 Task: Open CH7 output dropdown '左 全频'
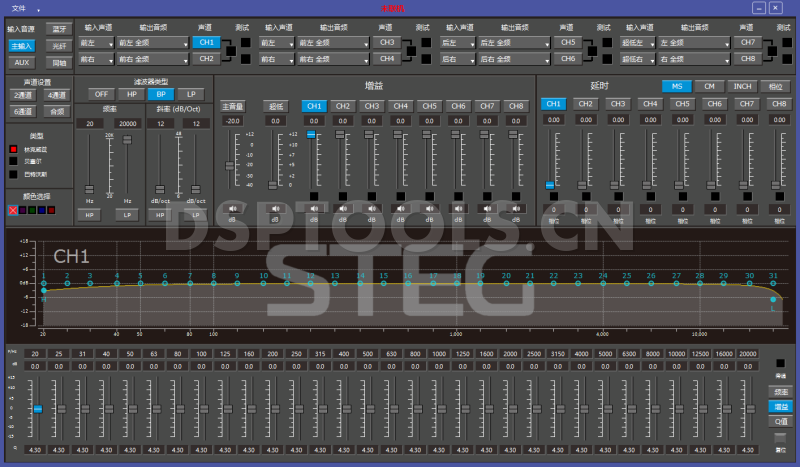coord(694,43)
